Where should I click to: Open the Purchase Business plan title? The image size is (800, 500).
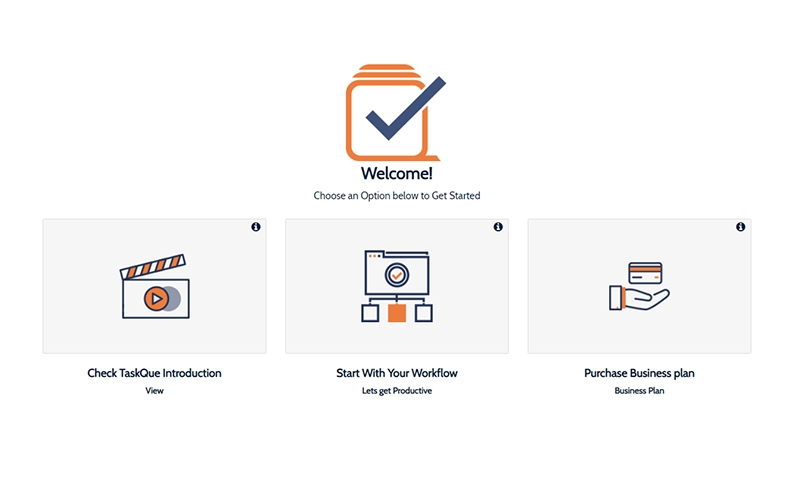pos(639,373)
